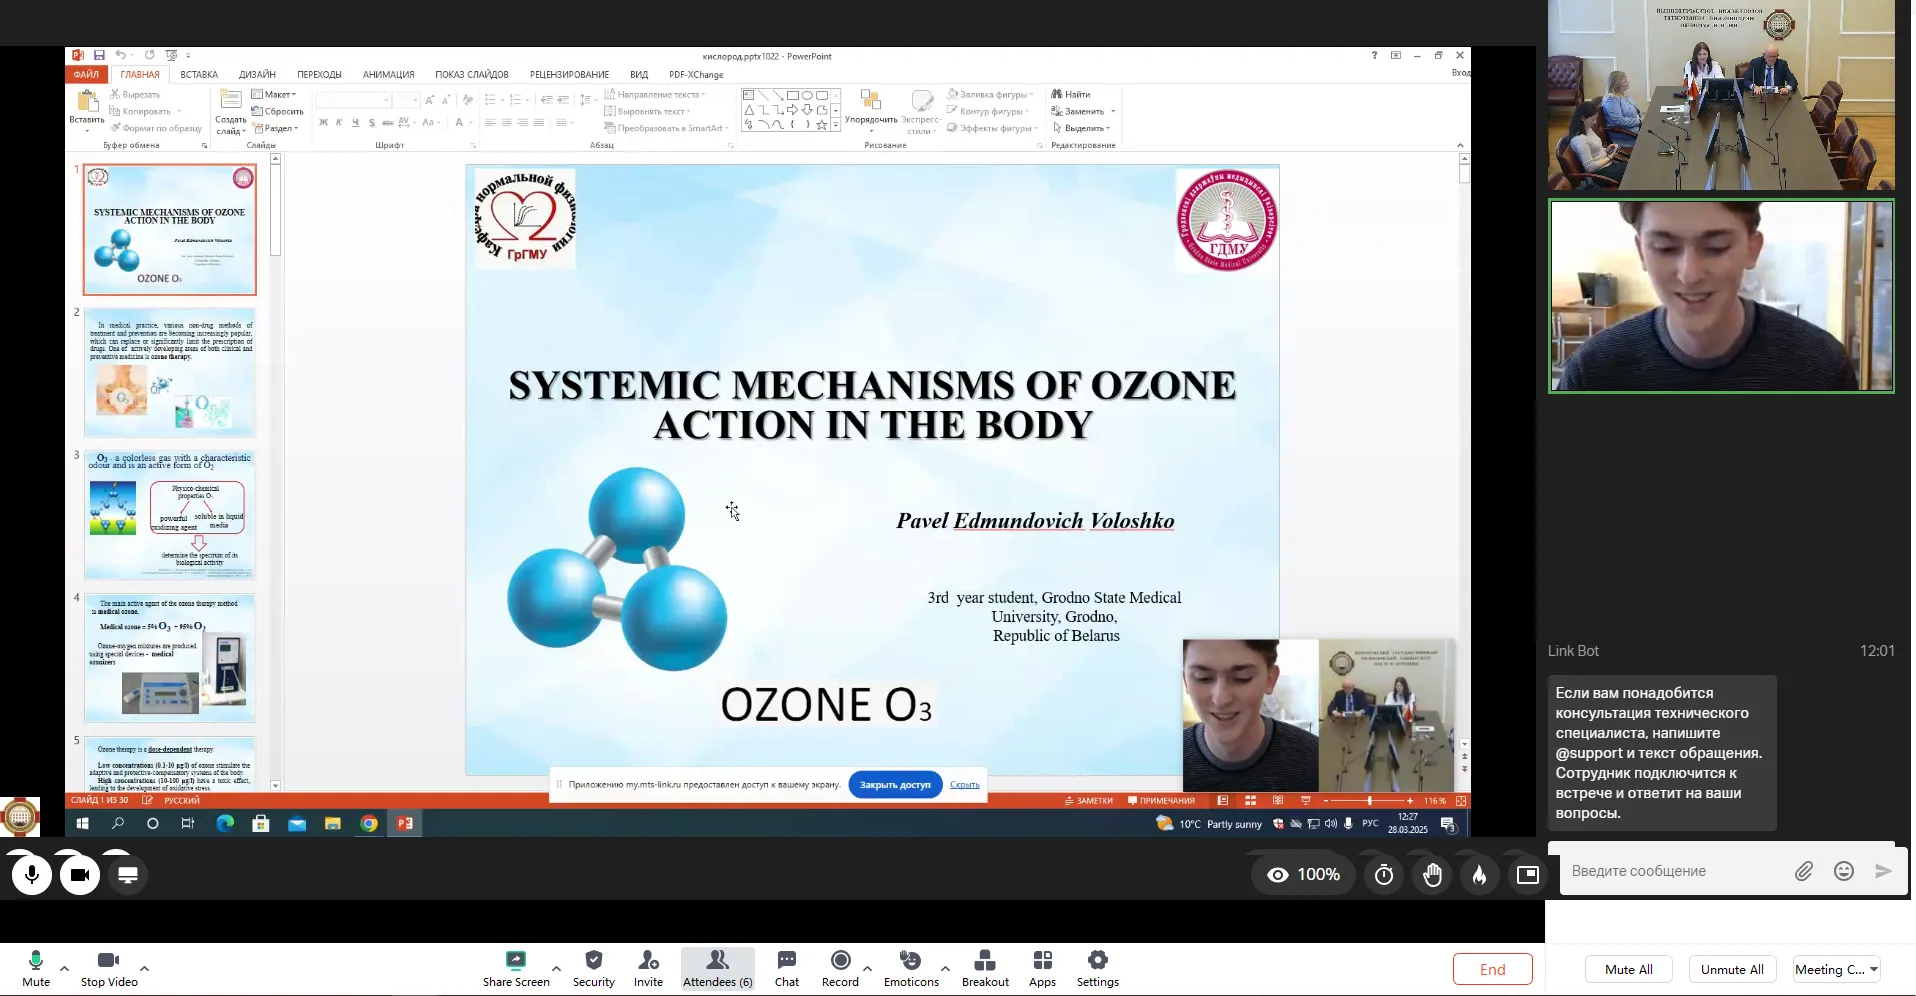Click the attach file paperclip icon
The width and height of the screenshot is (1916, 996).
pos(1803,871)
